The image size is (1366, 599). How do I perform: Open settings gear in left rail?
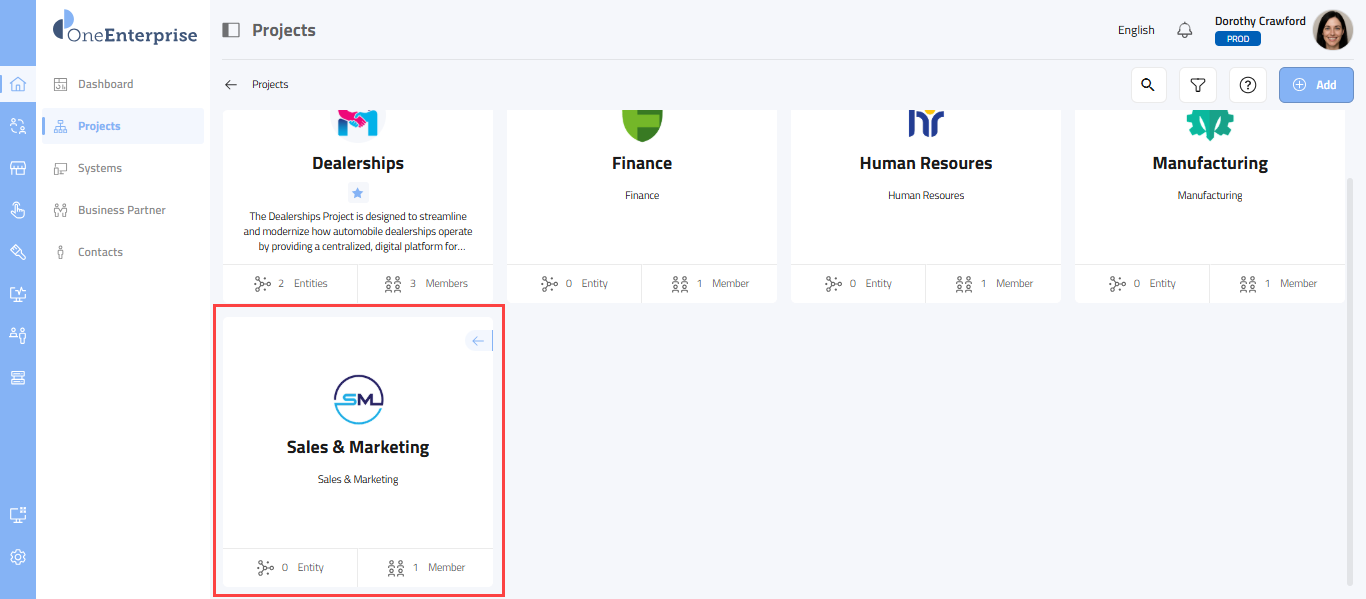click(17, 557)
